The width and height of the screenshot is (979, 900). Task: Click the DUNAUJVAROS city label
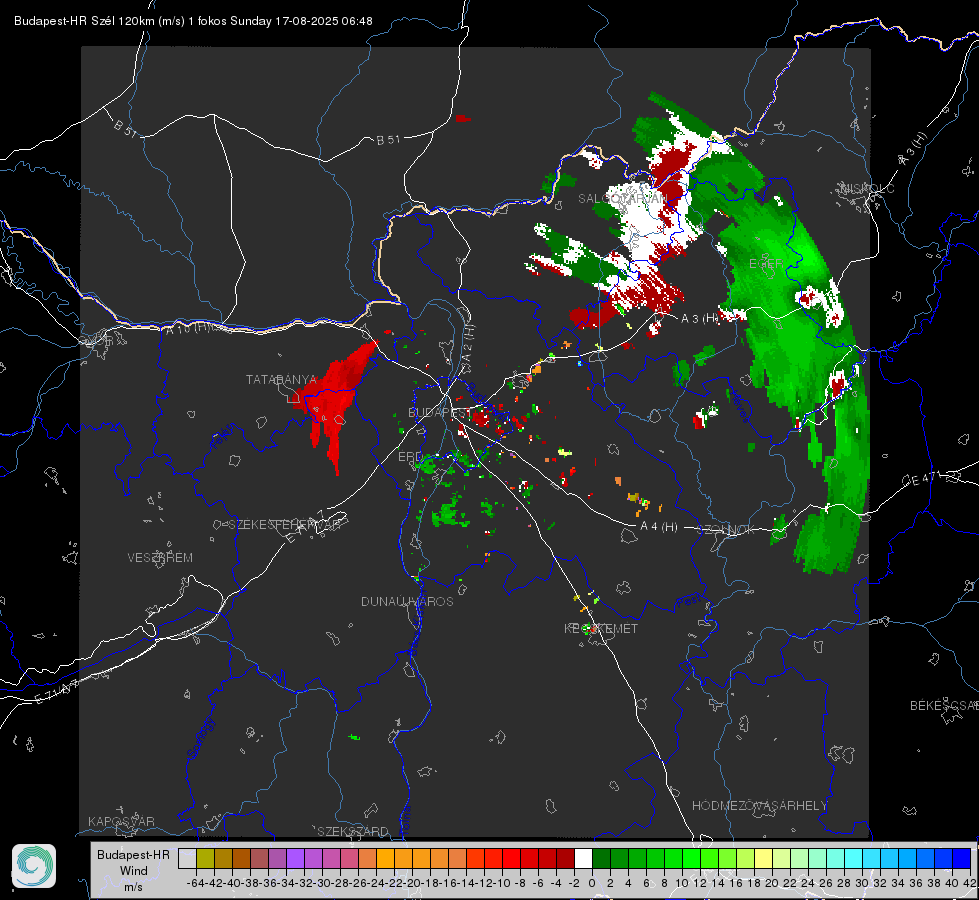point(407,601)
